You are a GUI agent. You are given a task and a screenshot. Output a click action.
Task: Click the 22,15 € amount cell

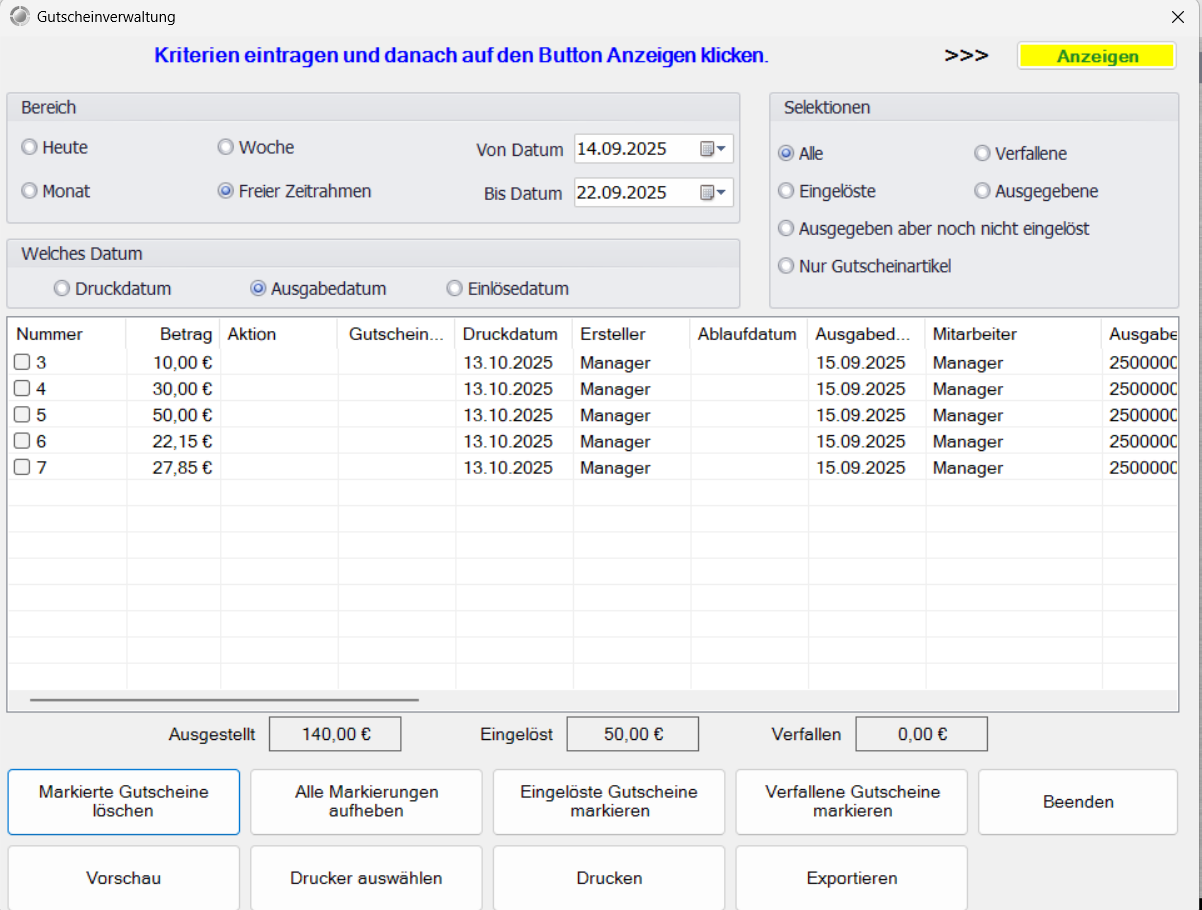click(x=173, y=440)
